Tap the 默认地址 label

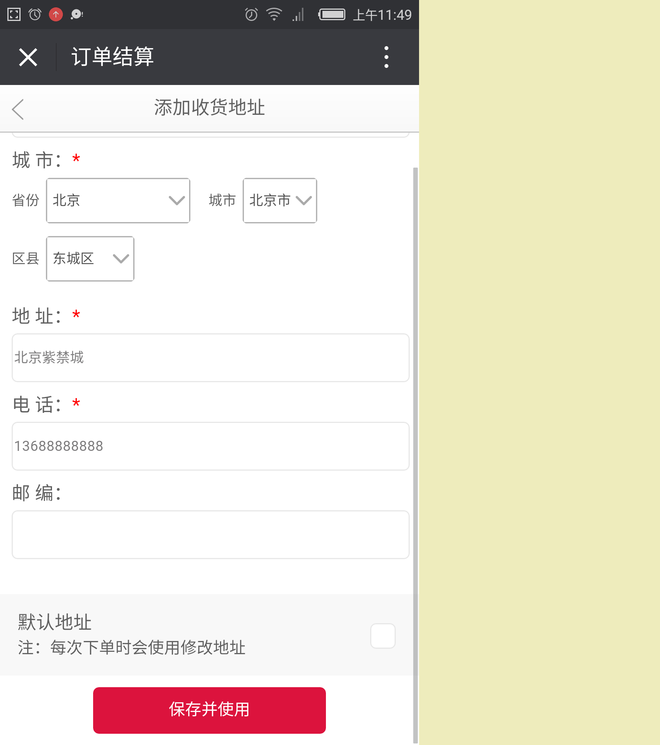(55, 621)
